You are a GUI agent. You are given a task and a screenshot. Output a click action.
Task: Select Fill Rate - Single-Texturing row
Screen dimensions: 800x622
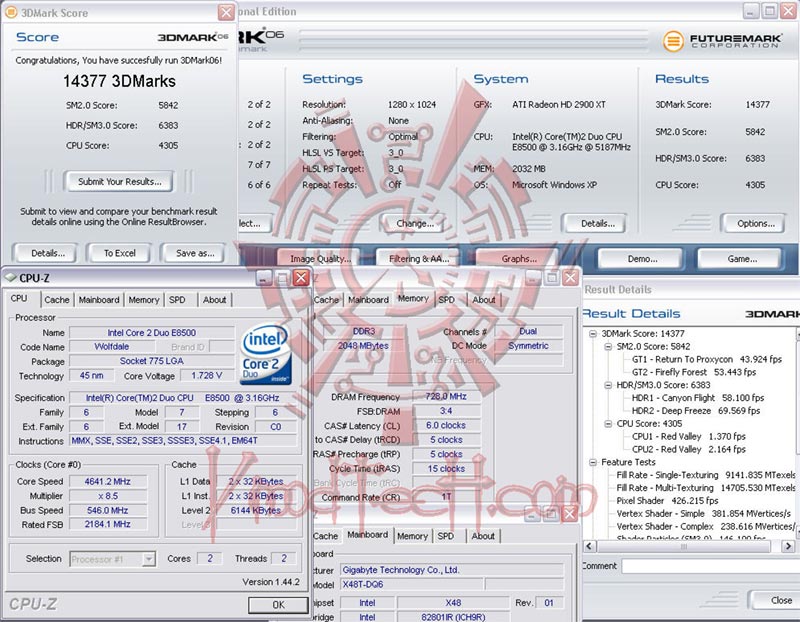(x=706, y=475)
